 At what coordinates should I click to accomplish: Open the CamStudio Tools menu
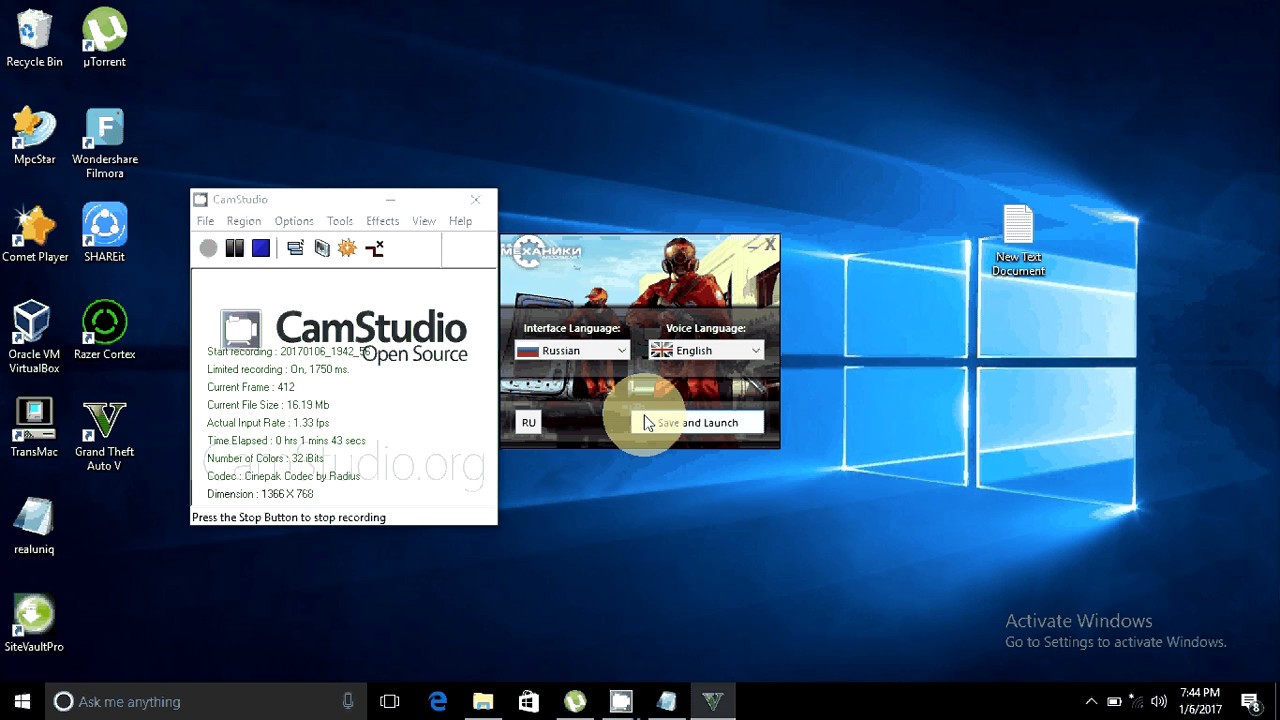340,221
